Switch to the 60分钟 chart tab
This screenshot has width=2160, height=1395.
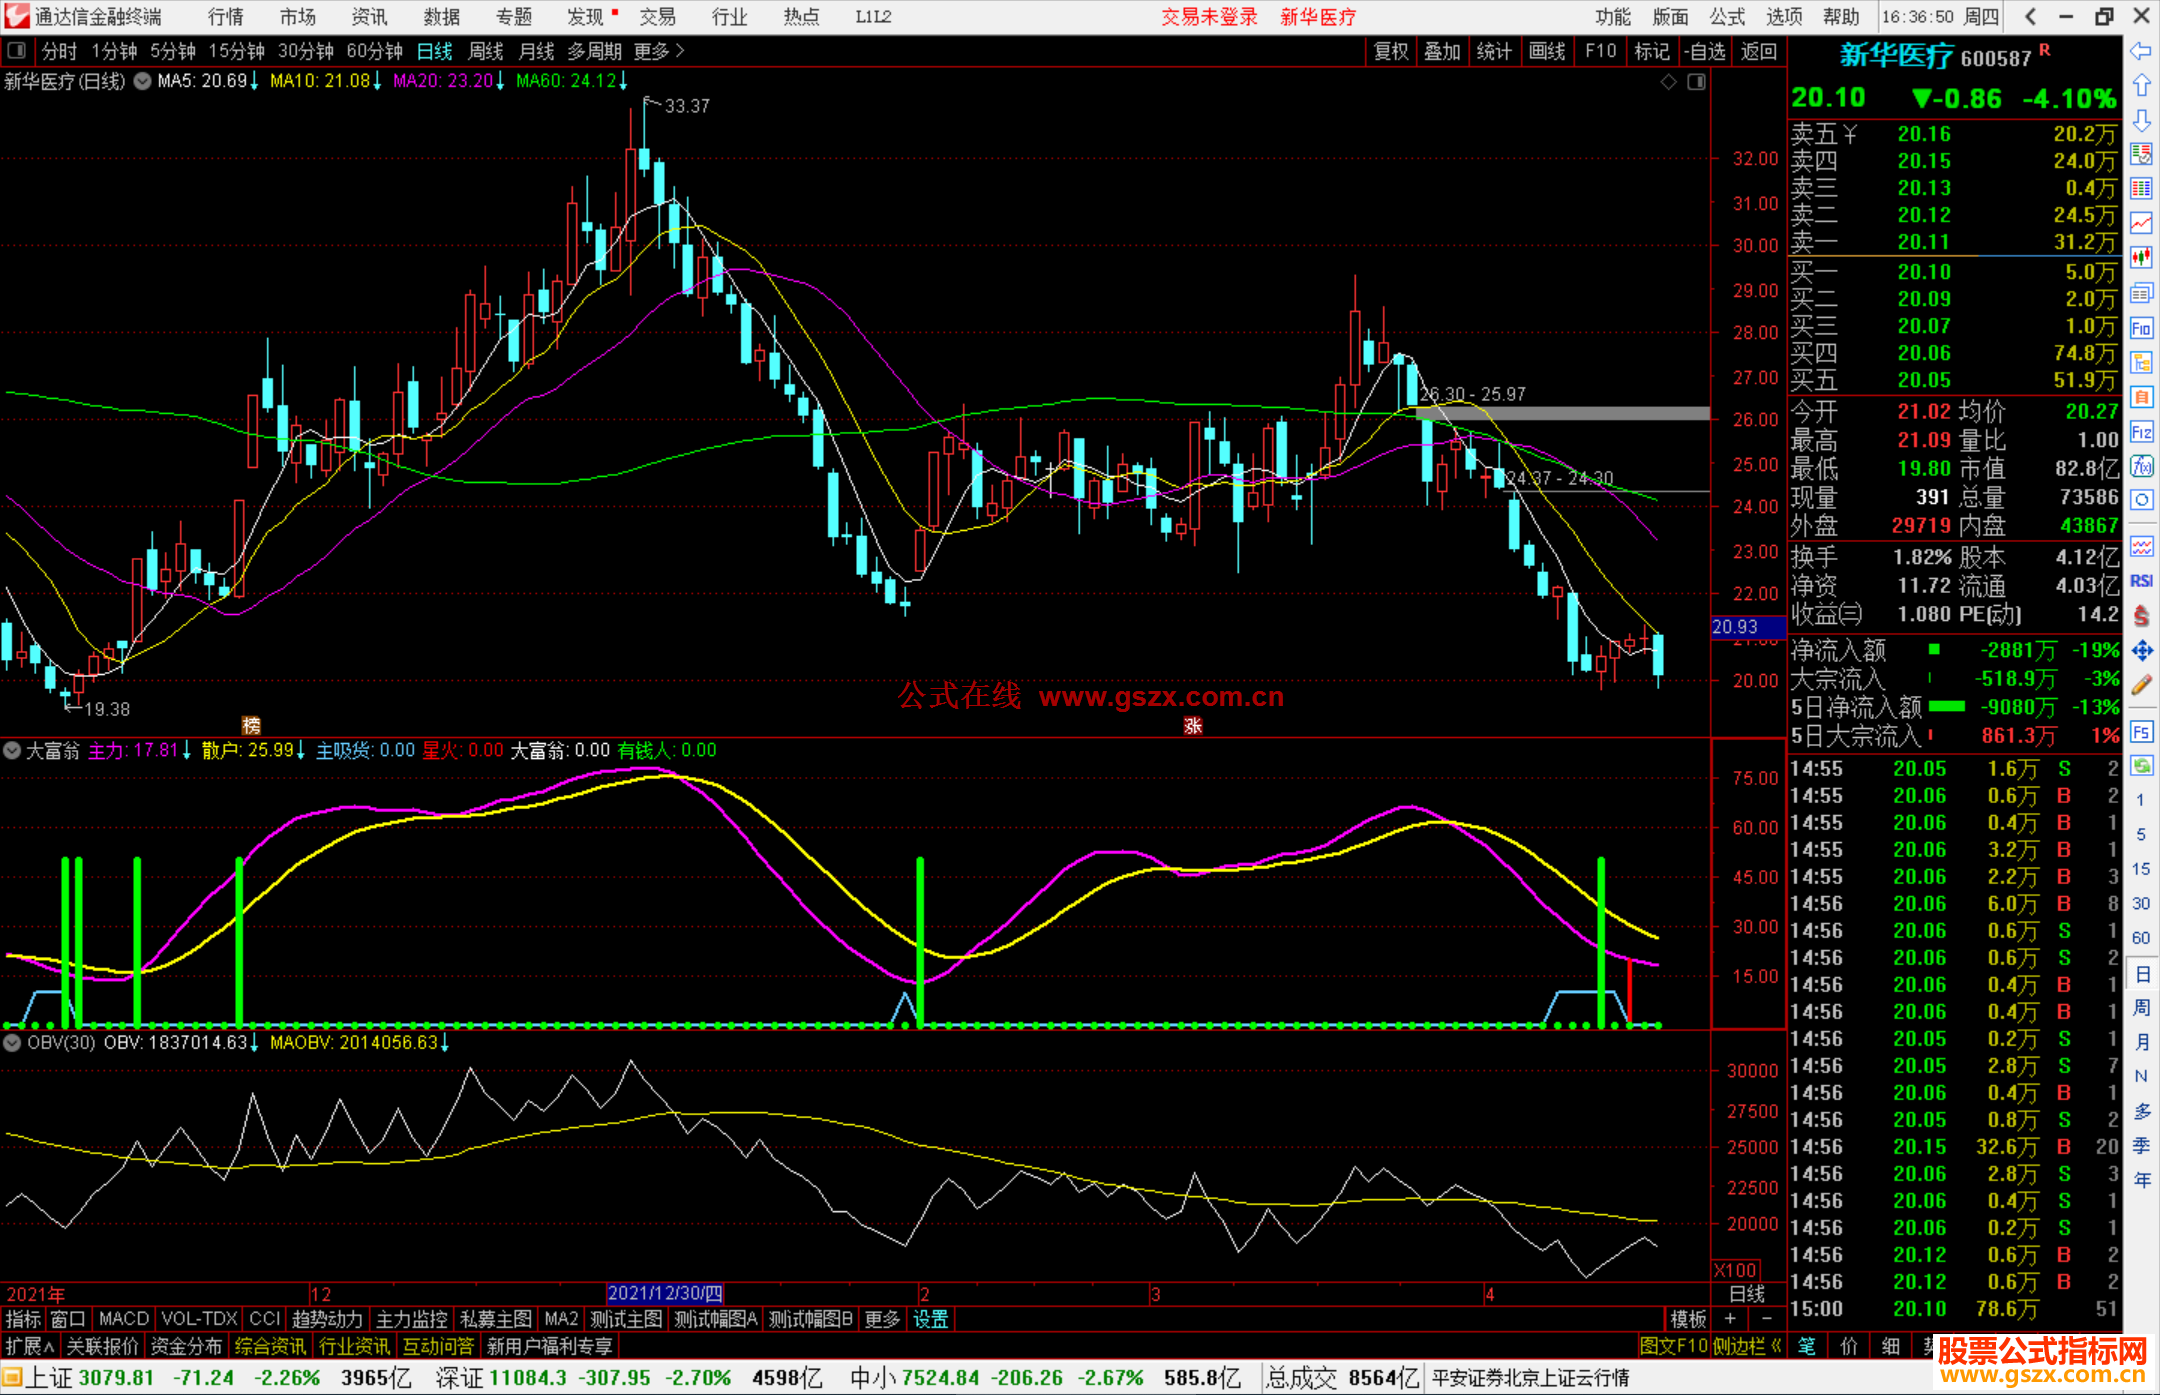tap(374, 51)
